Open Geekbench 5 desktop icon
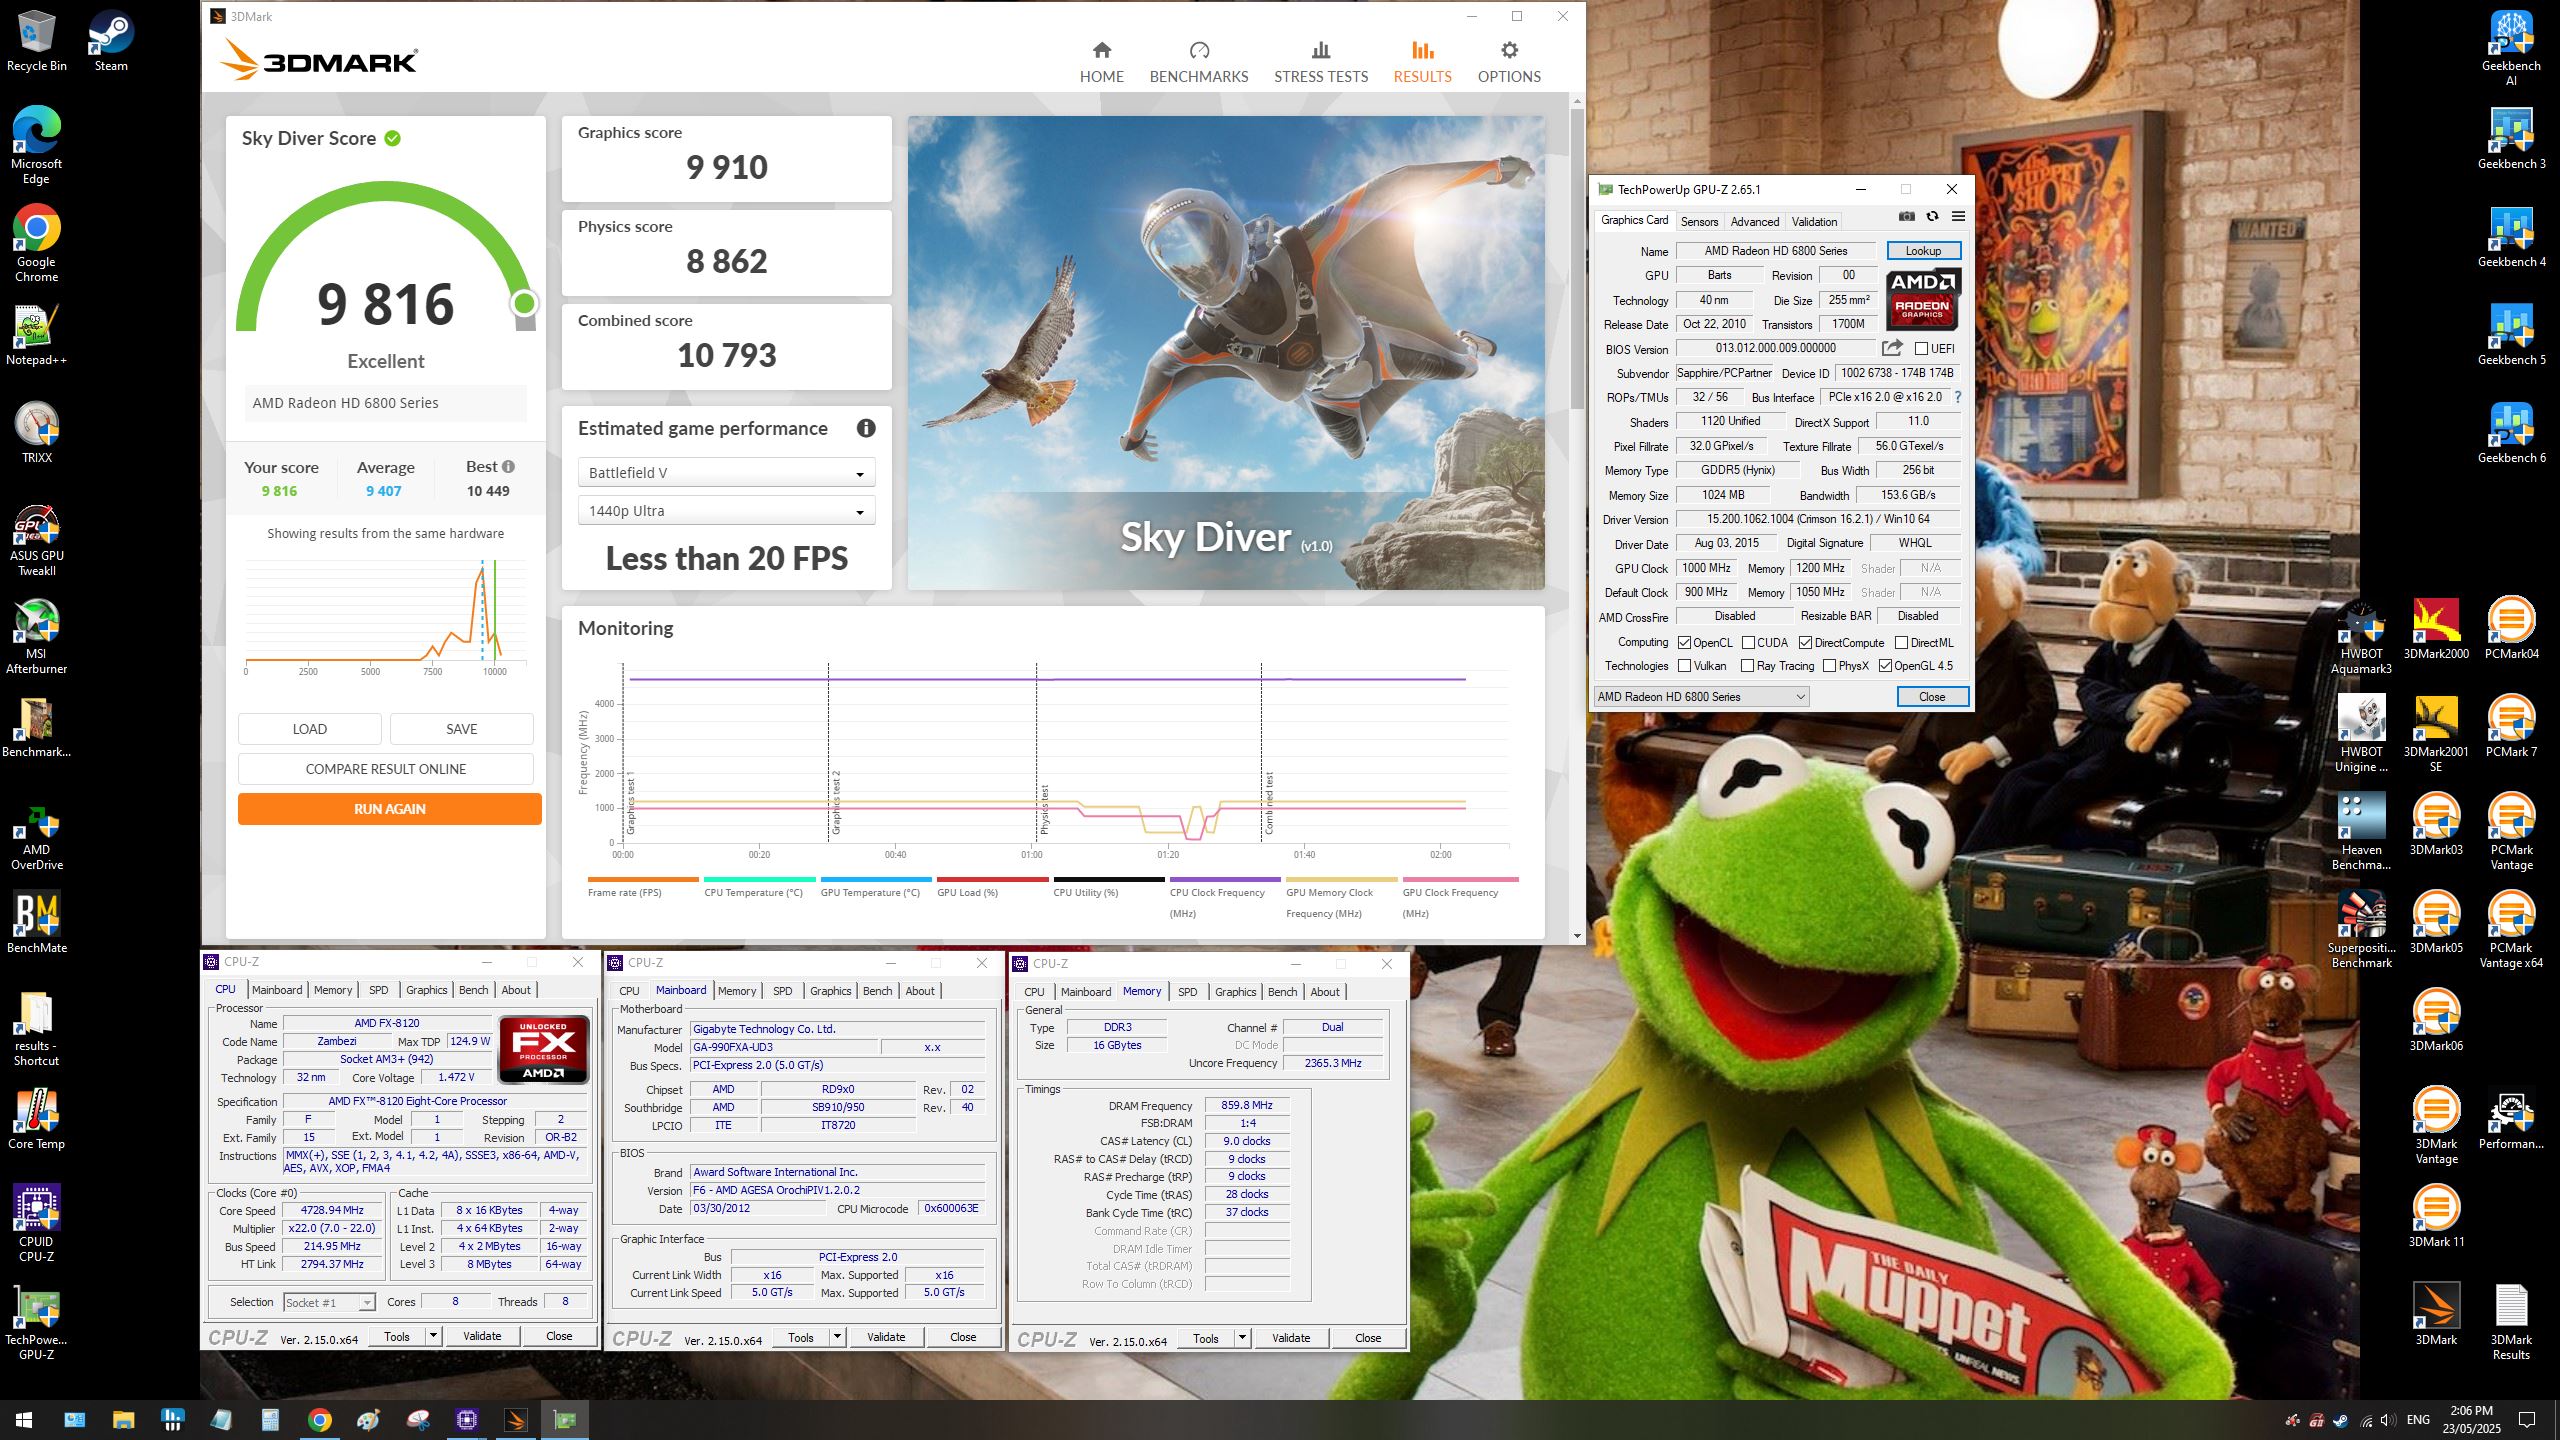The width and height of the screenshot is (2560, 1440). click(2510, 335)
